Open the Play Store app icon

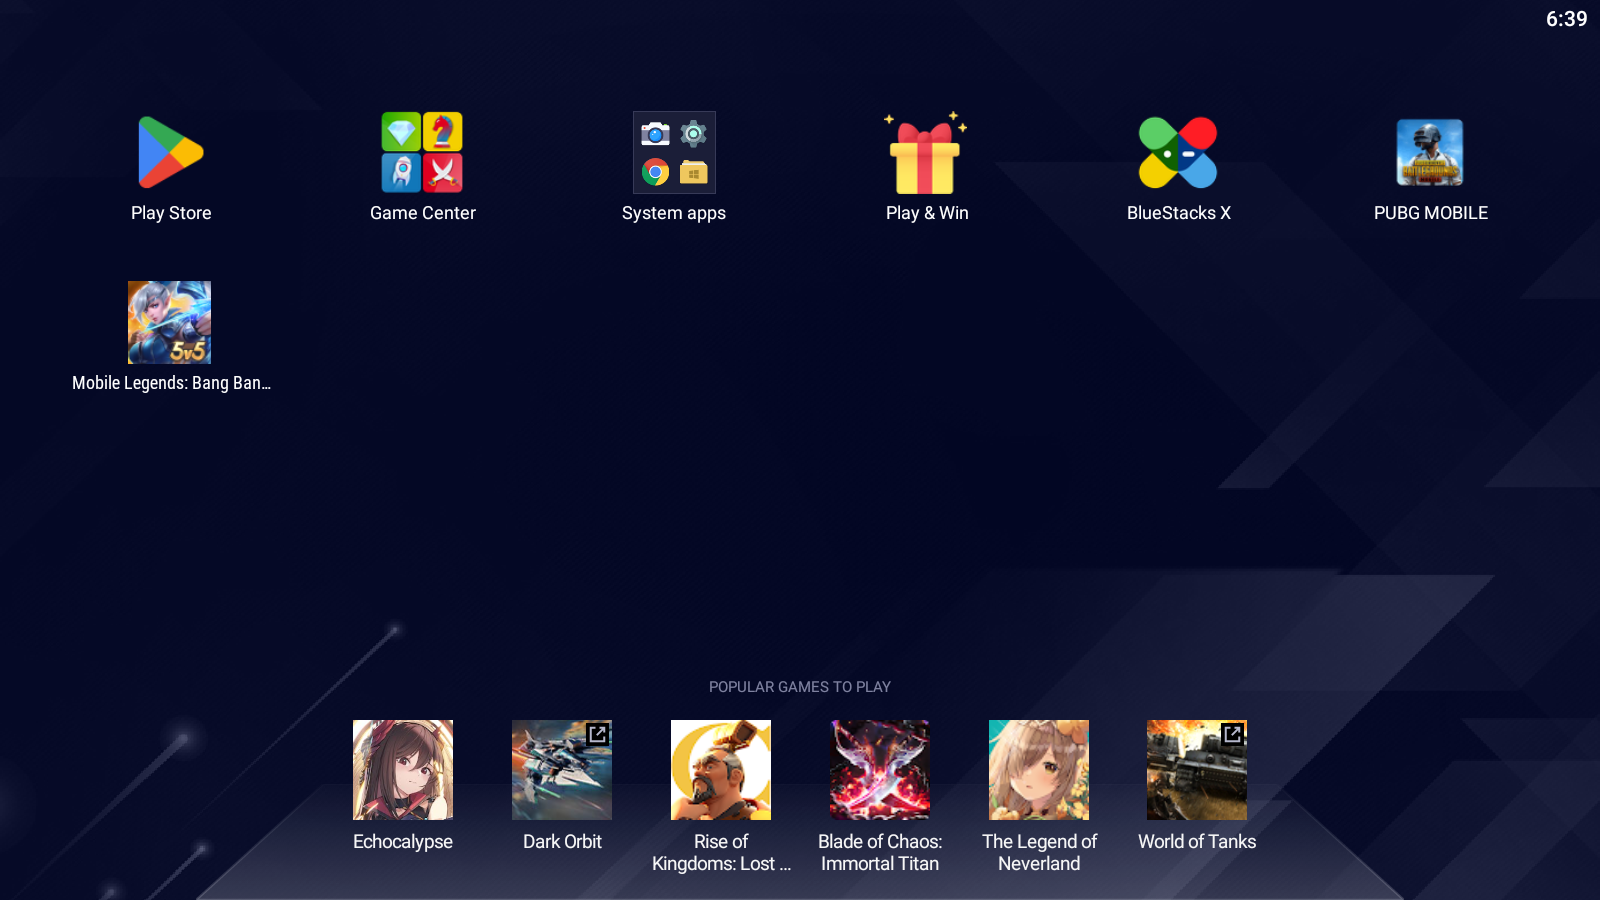(171, 152)
